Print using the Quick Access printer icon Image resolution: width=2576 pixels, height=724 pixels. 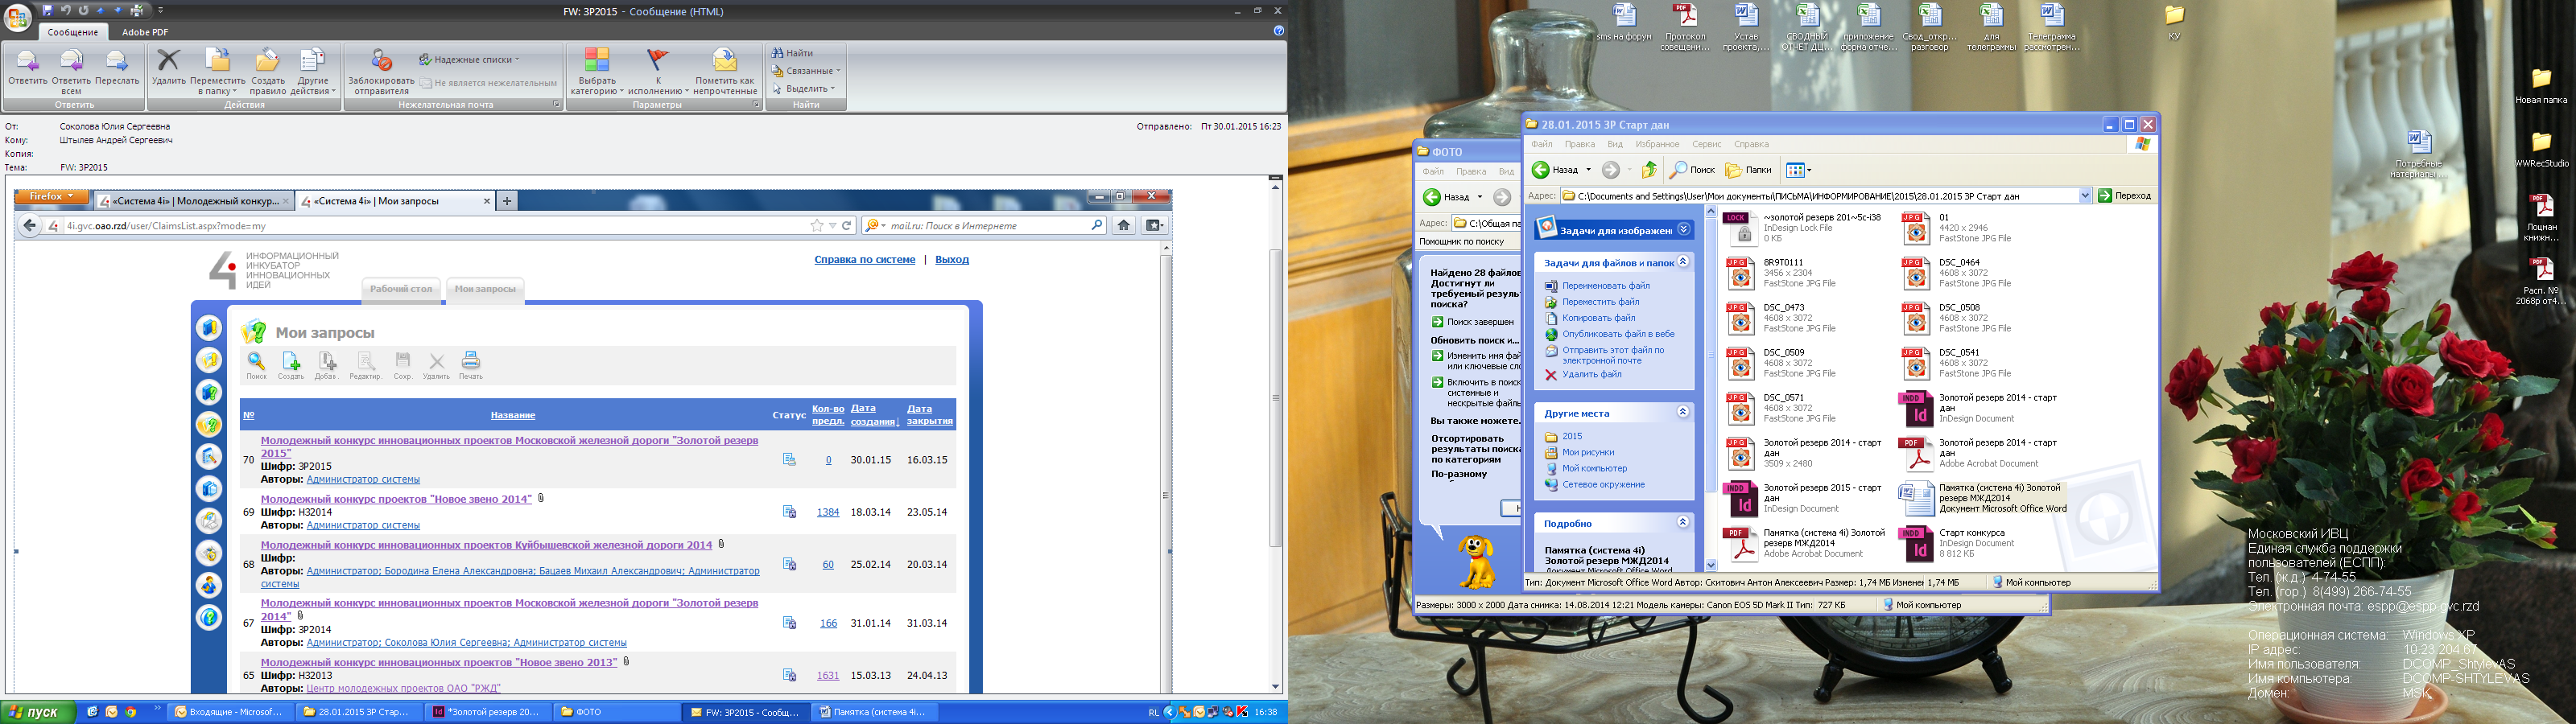tap(137, 10)
